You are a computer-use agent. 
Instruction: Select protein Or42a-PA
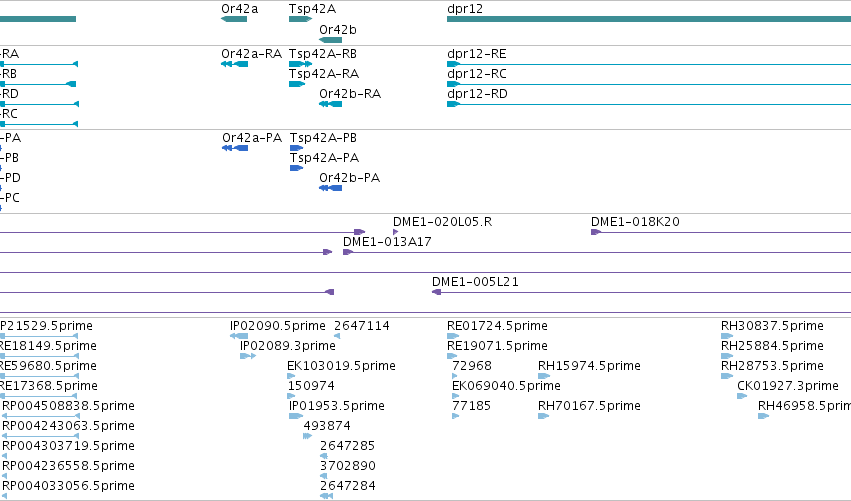(x=235, y=148)
